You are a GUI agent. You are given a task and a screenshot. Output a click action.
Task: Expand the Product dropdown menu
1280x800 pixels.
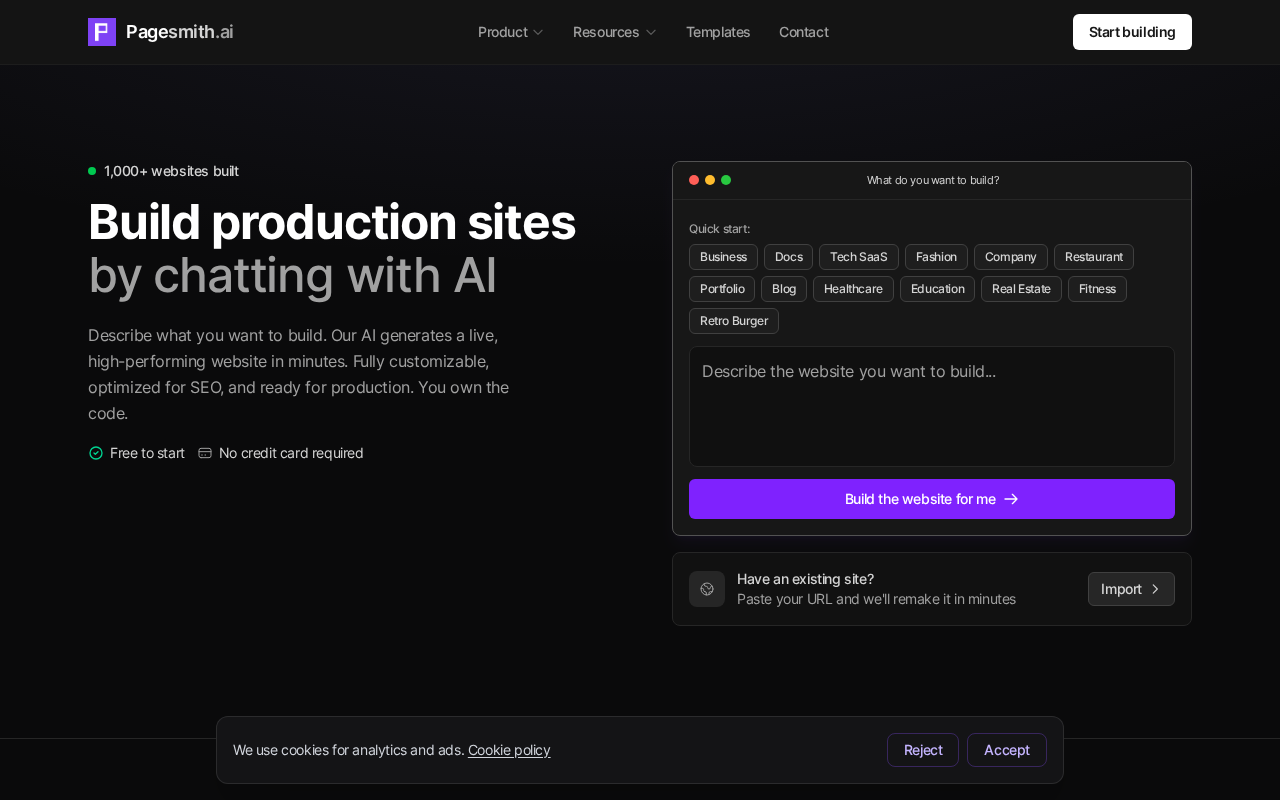511,32
